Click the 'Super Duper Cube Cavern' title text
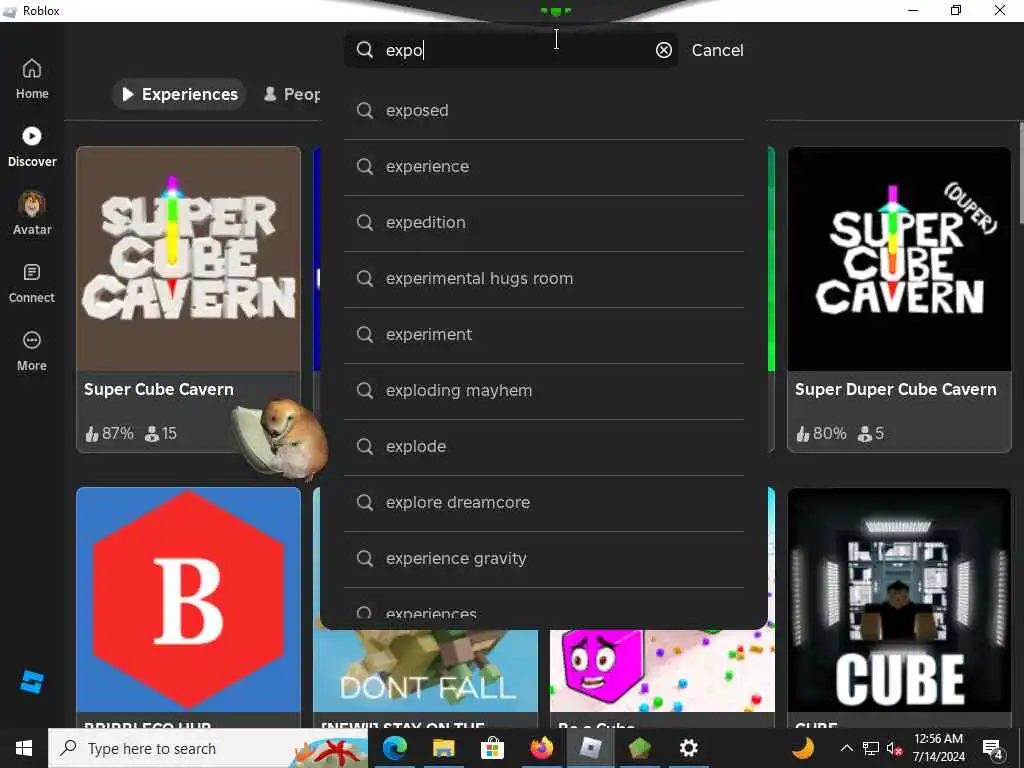Screen dimensions: 1024x768 pyautogui.click(x=895, y=389)
